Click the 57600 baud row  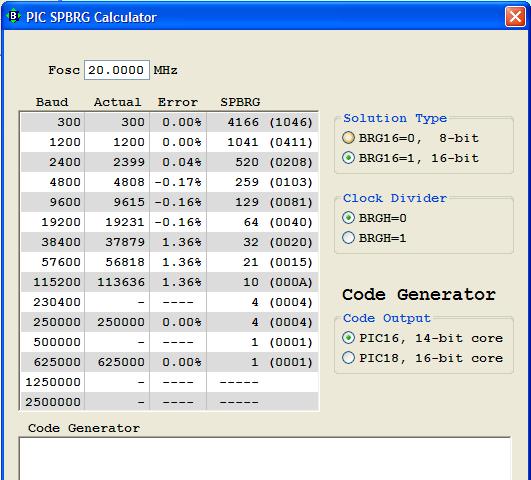click(169, 262)
